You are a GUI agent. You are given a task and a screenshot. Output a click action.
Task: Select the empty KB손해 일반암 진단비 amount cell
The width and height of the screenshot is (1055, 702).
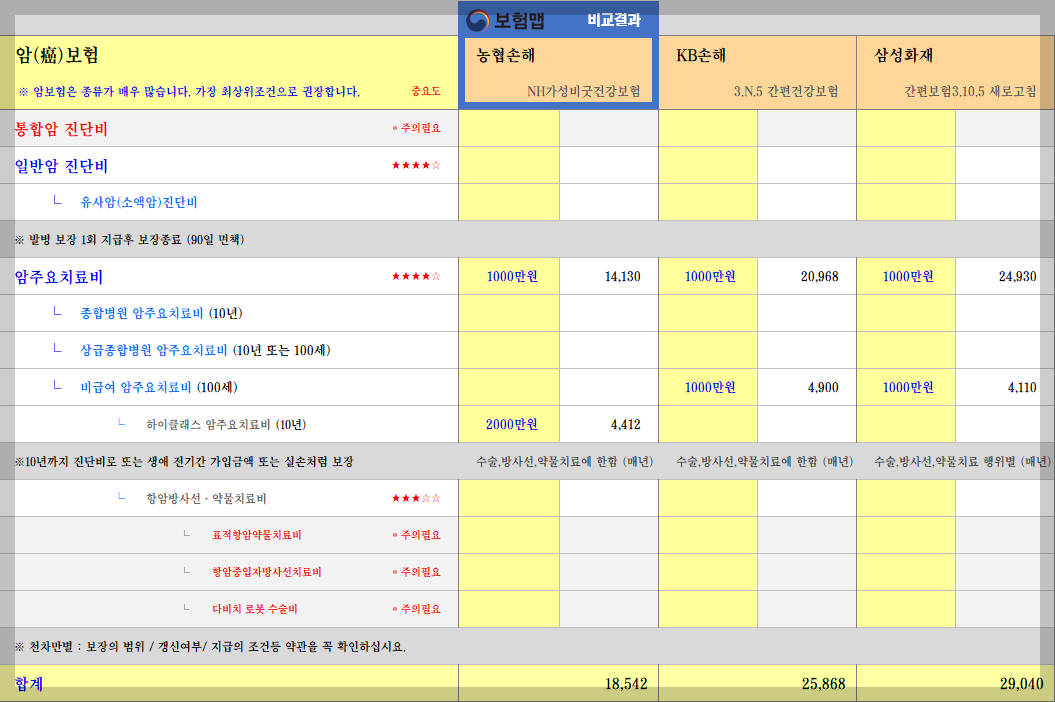[x=708, y=165]
